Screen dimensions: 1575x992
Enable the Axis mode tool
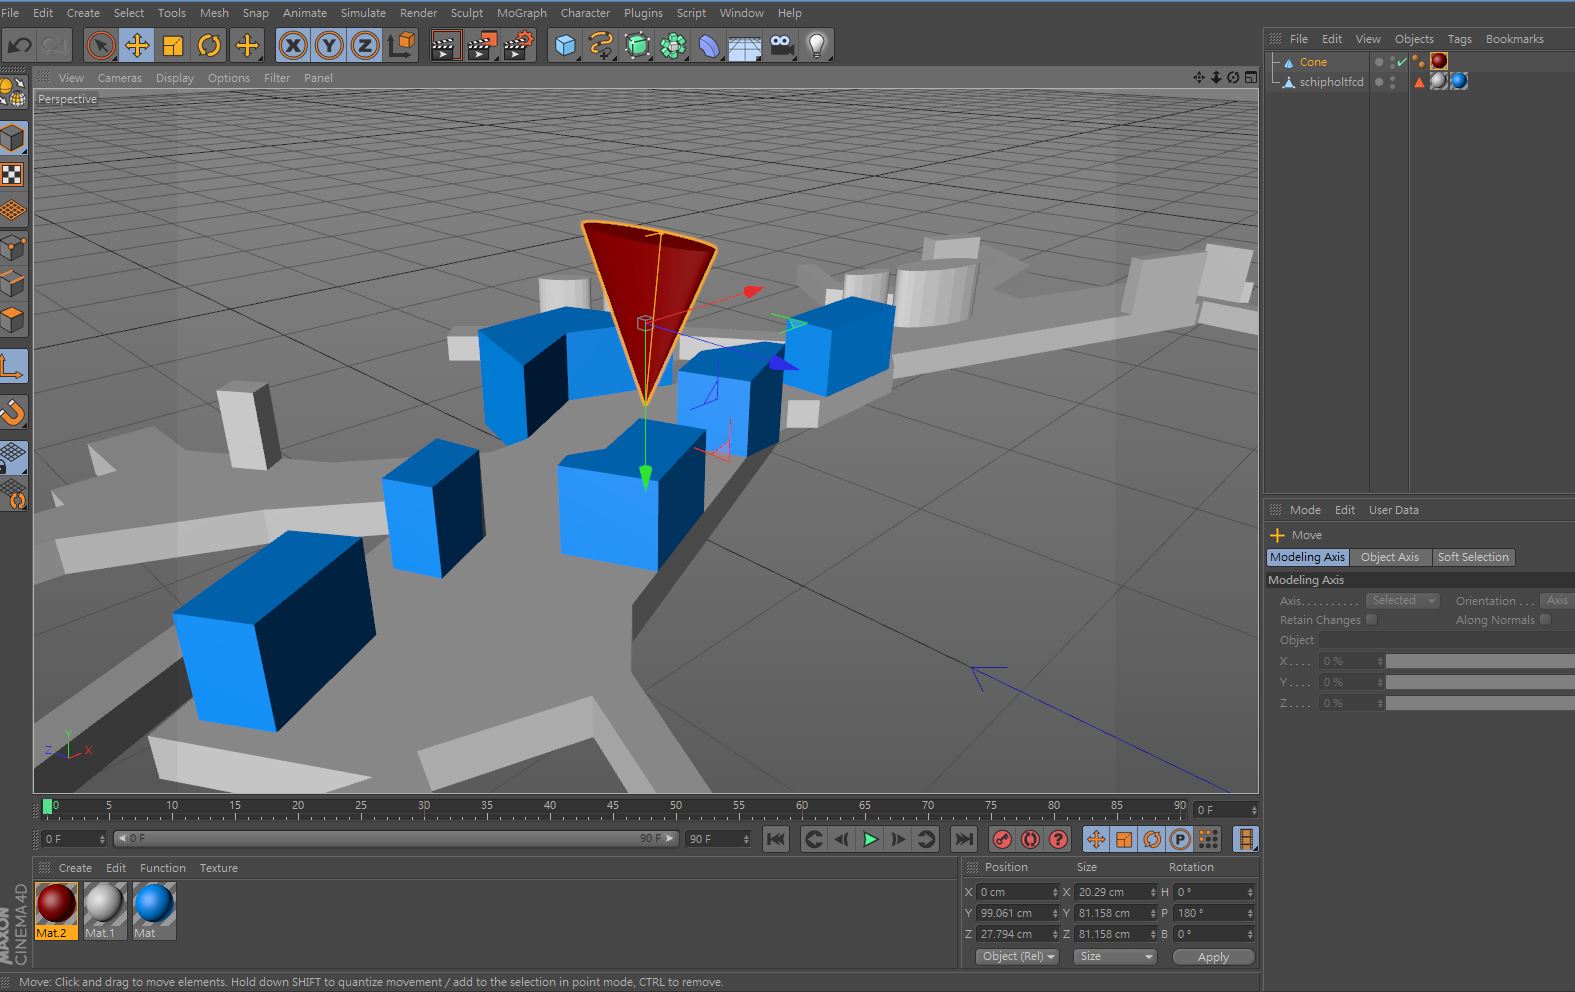pos(13,366)
